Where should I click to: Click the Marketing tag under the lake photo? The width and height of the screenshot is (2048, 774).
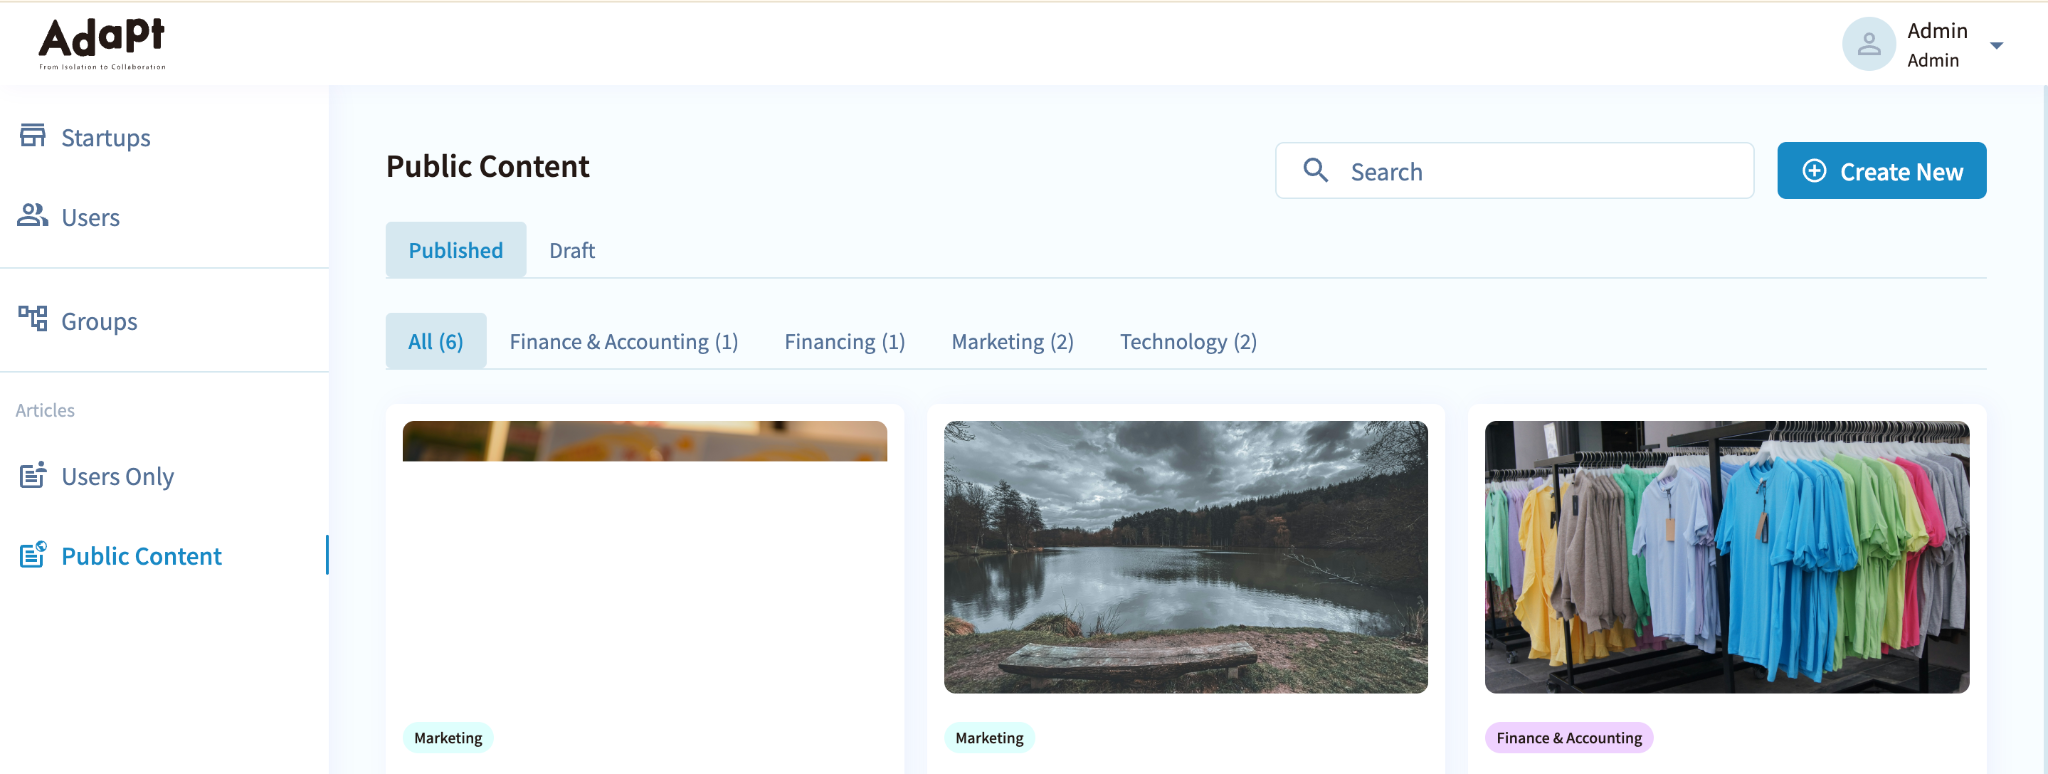pyautogui.click(x=990, y=738)
